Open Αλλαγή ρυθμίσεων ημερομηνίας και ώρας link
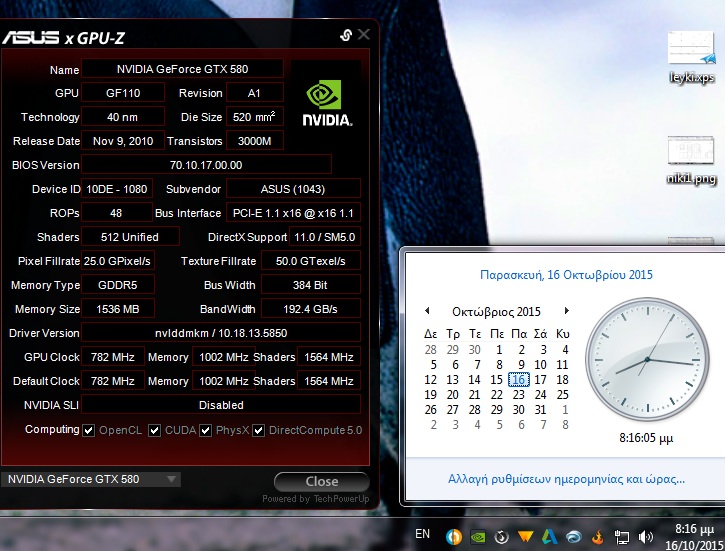726x551 pixels. (566, 479)
